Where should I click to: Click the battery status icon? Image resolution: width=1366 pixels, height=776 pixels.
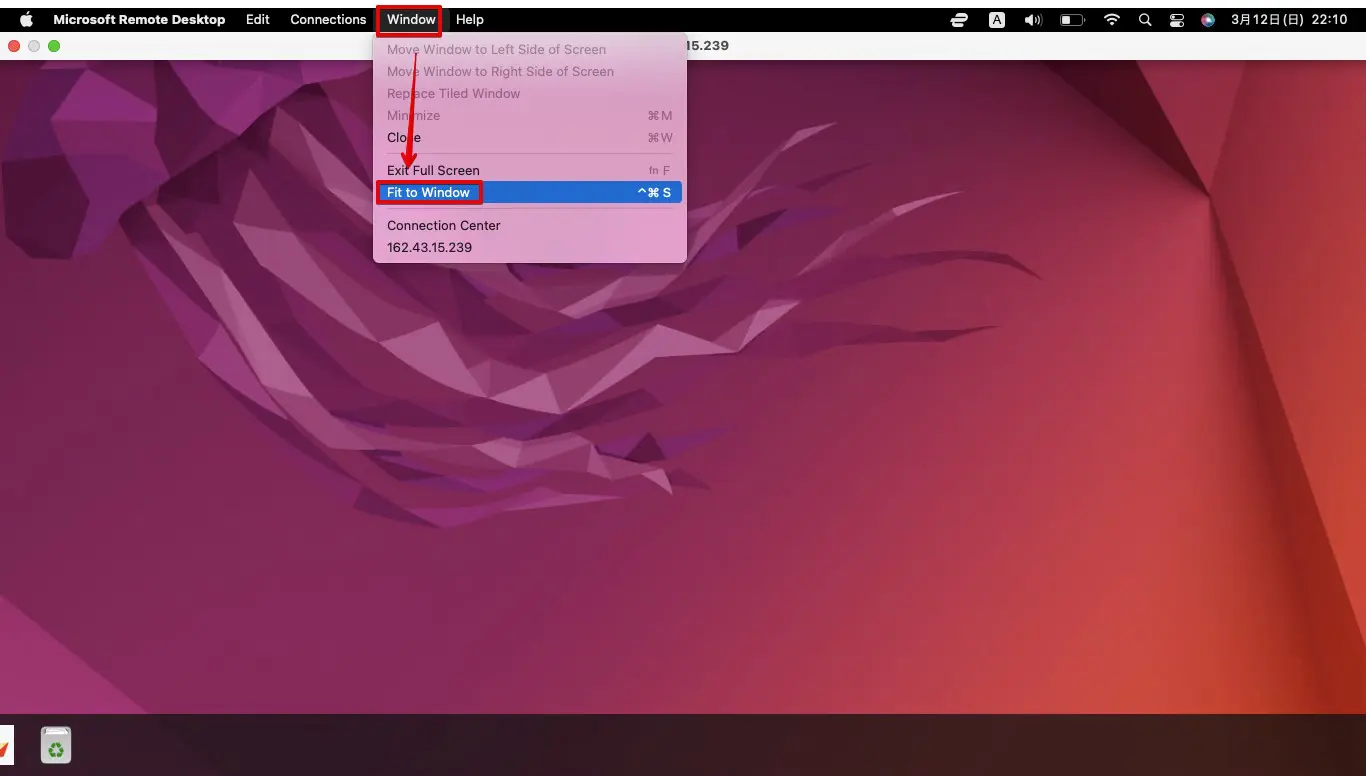point(1072,19)
